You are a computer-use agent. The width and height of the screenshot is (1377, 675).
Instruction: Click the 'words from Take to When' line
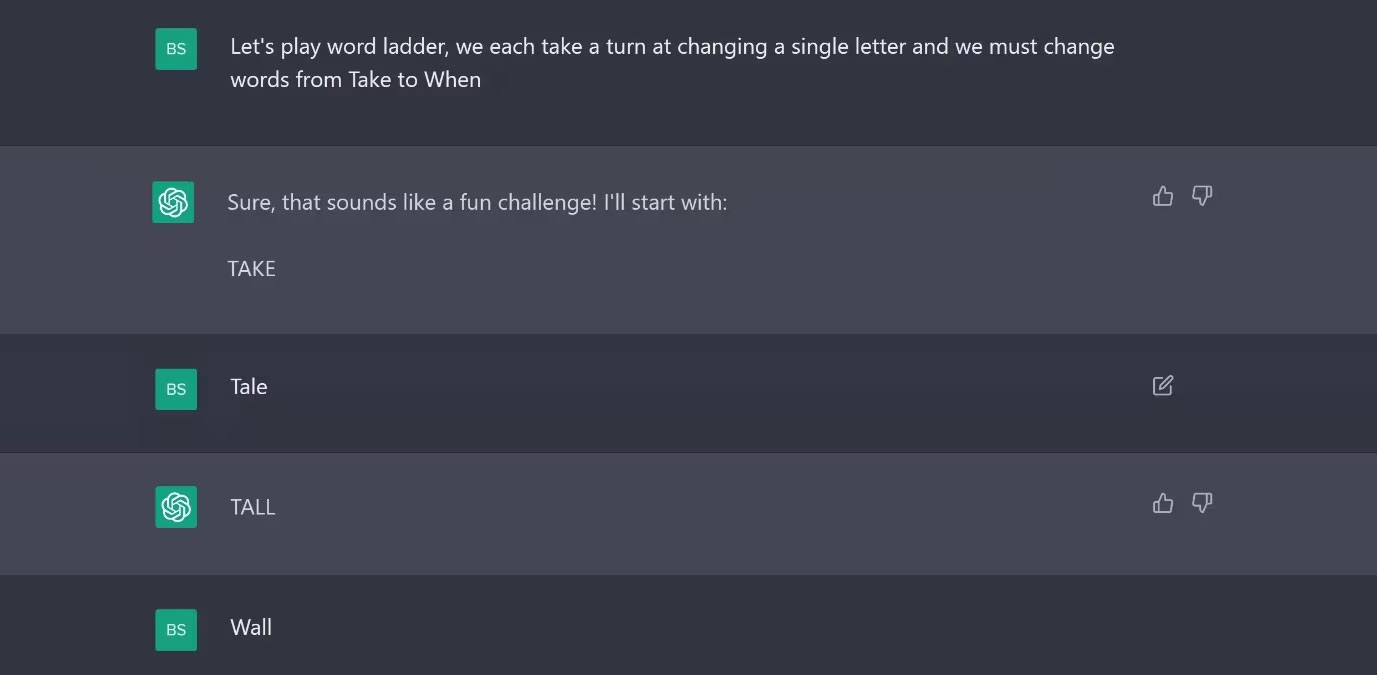(x=356, y=80)
